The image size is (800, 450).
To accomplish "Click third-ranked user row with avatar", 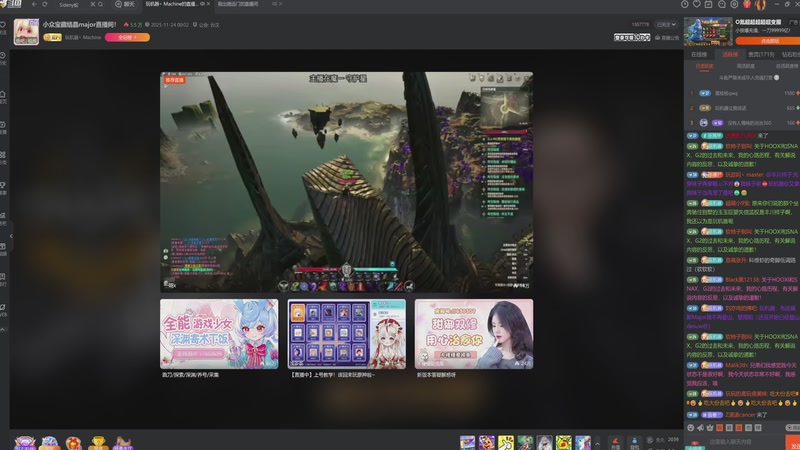I will (x=742, y=123).
